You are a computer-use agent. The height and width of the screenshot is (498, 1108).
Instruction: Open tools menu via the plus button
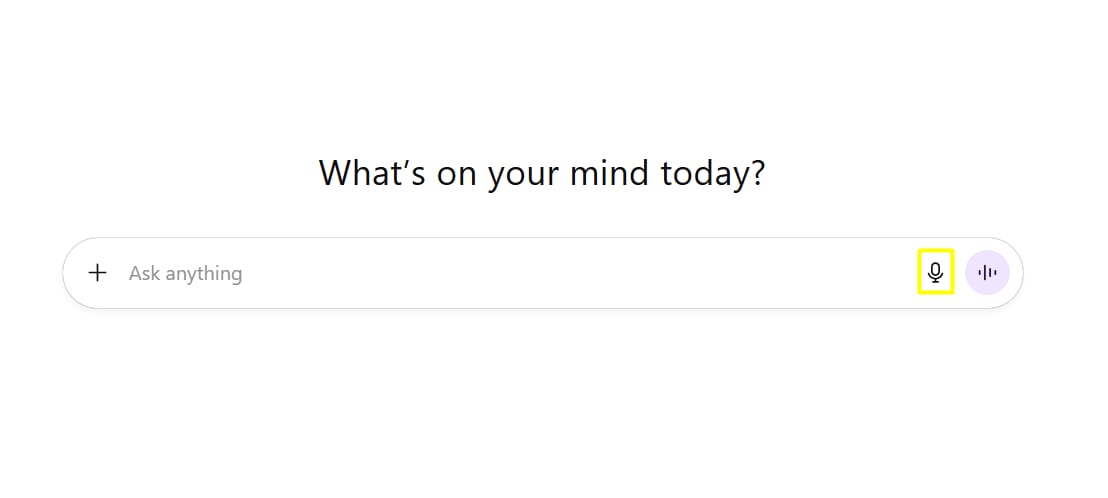[x=97, y=272]
